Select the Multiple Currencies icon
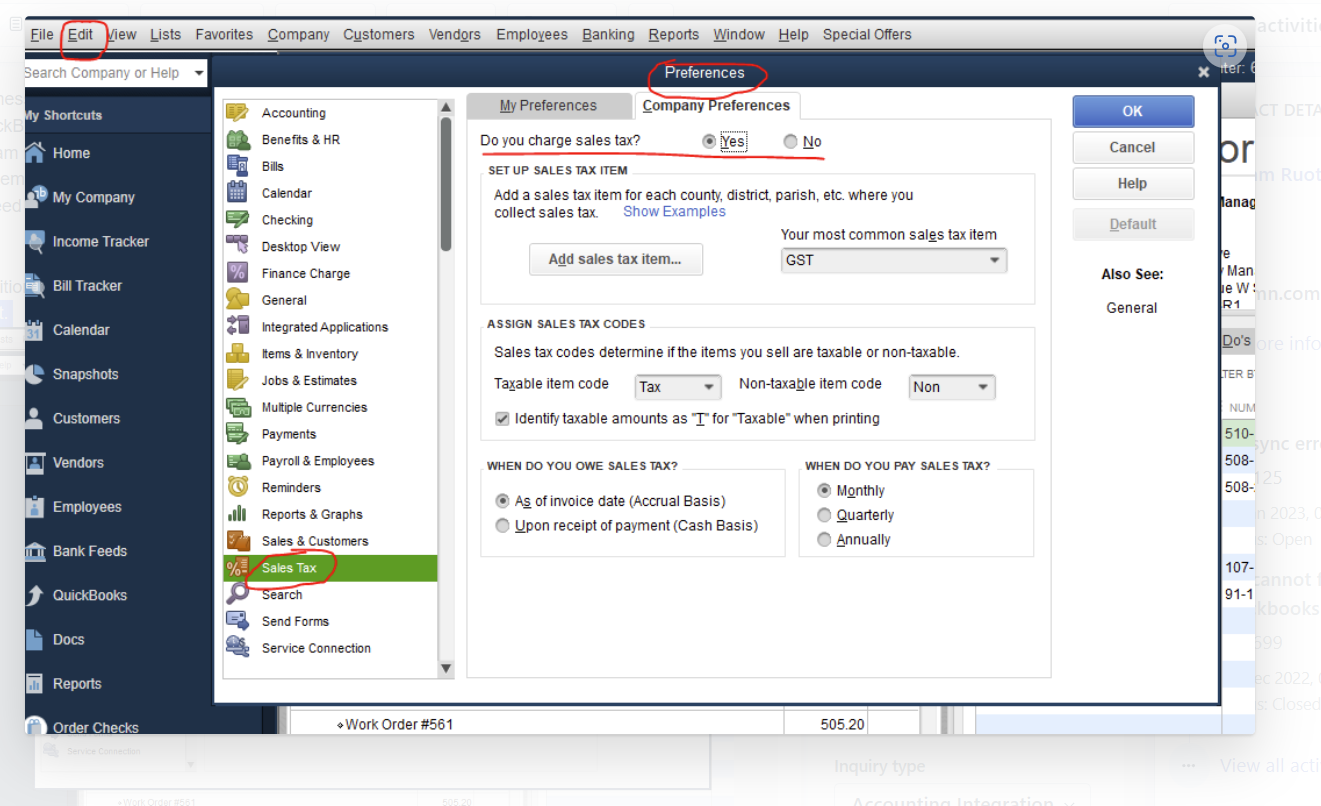 (237, 407)
